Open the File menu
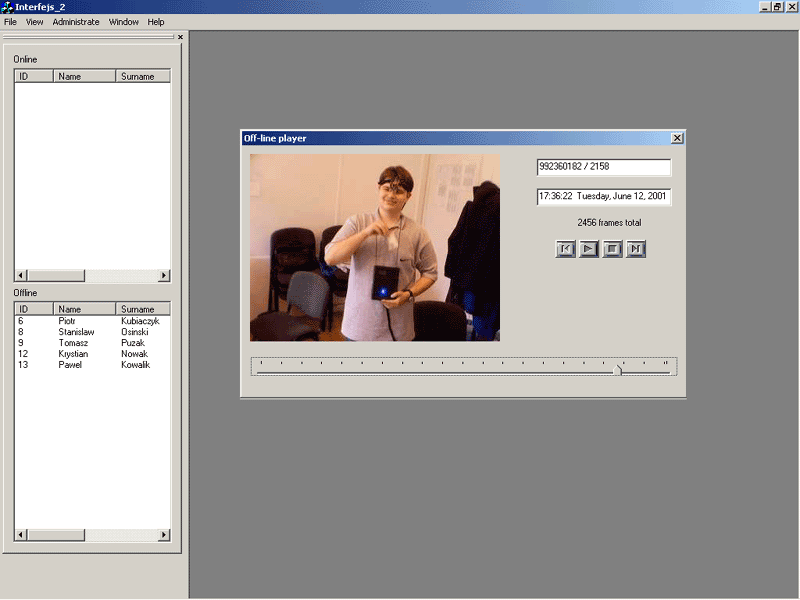Image resolution: width=800 pixels, height=600 pixels. click(x=10, y=22)
